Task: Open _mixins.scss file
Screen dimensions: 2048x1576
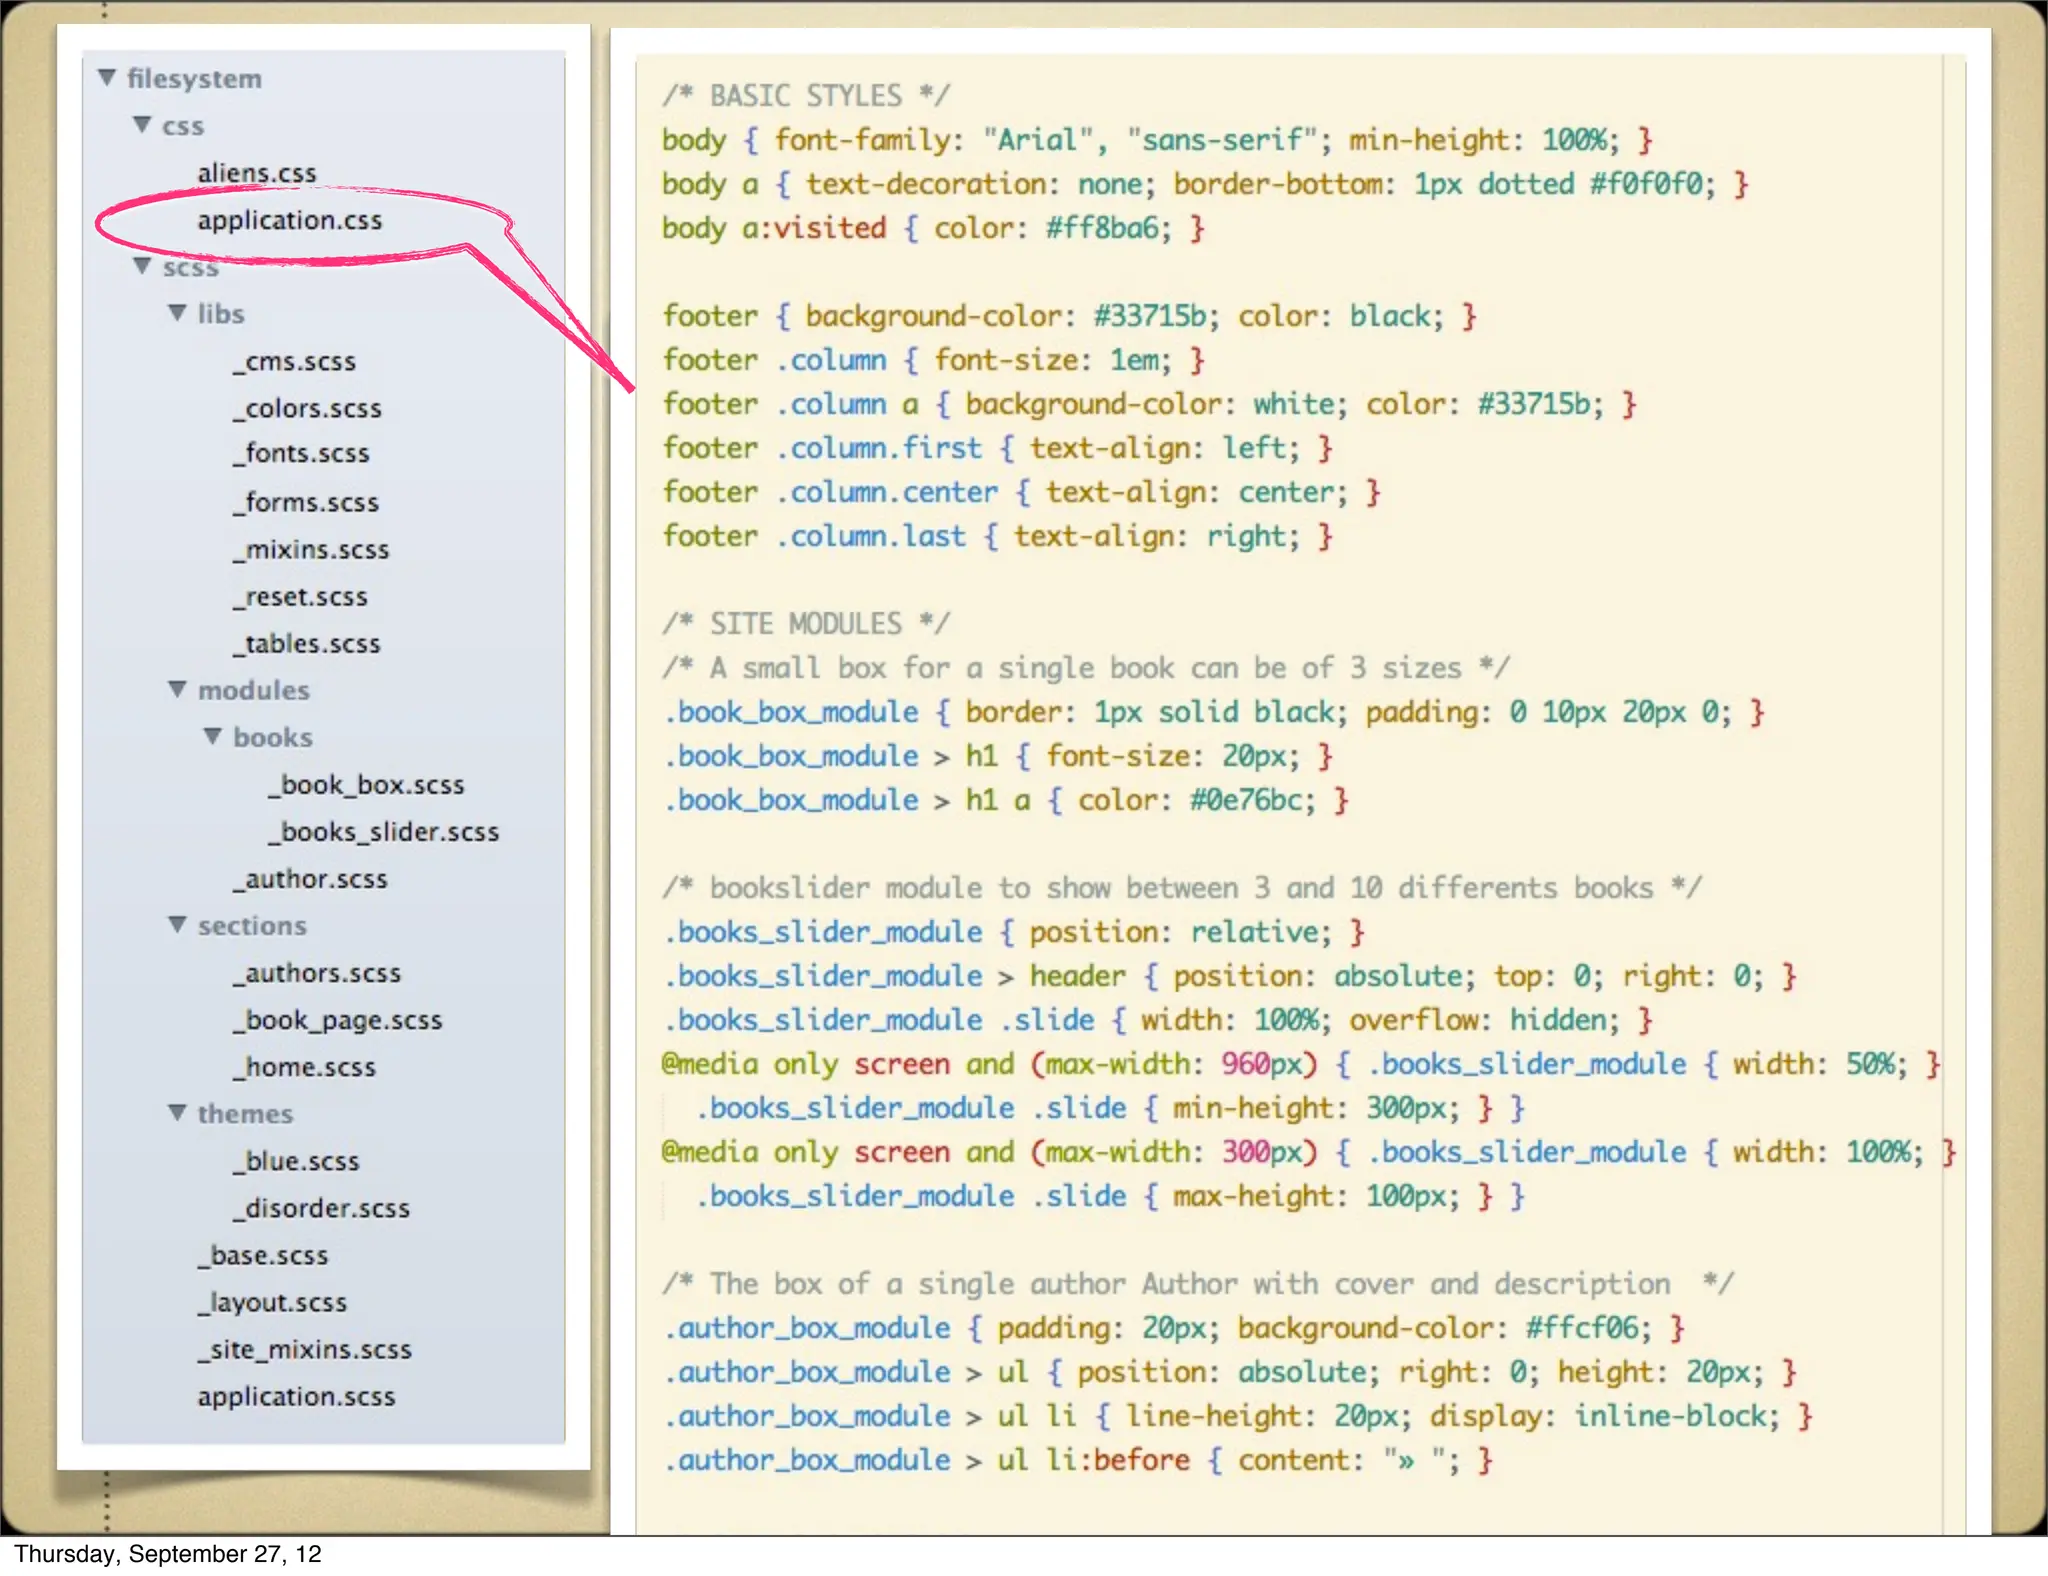Action: pyautogui.click(x=311, y=549)
